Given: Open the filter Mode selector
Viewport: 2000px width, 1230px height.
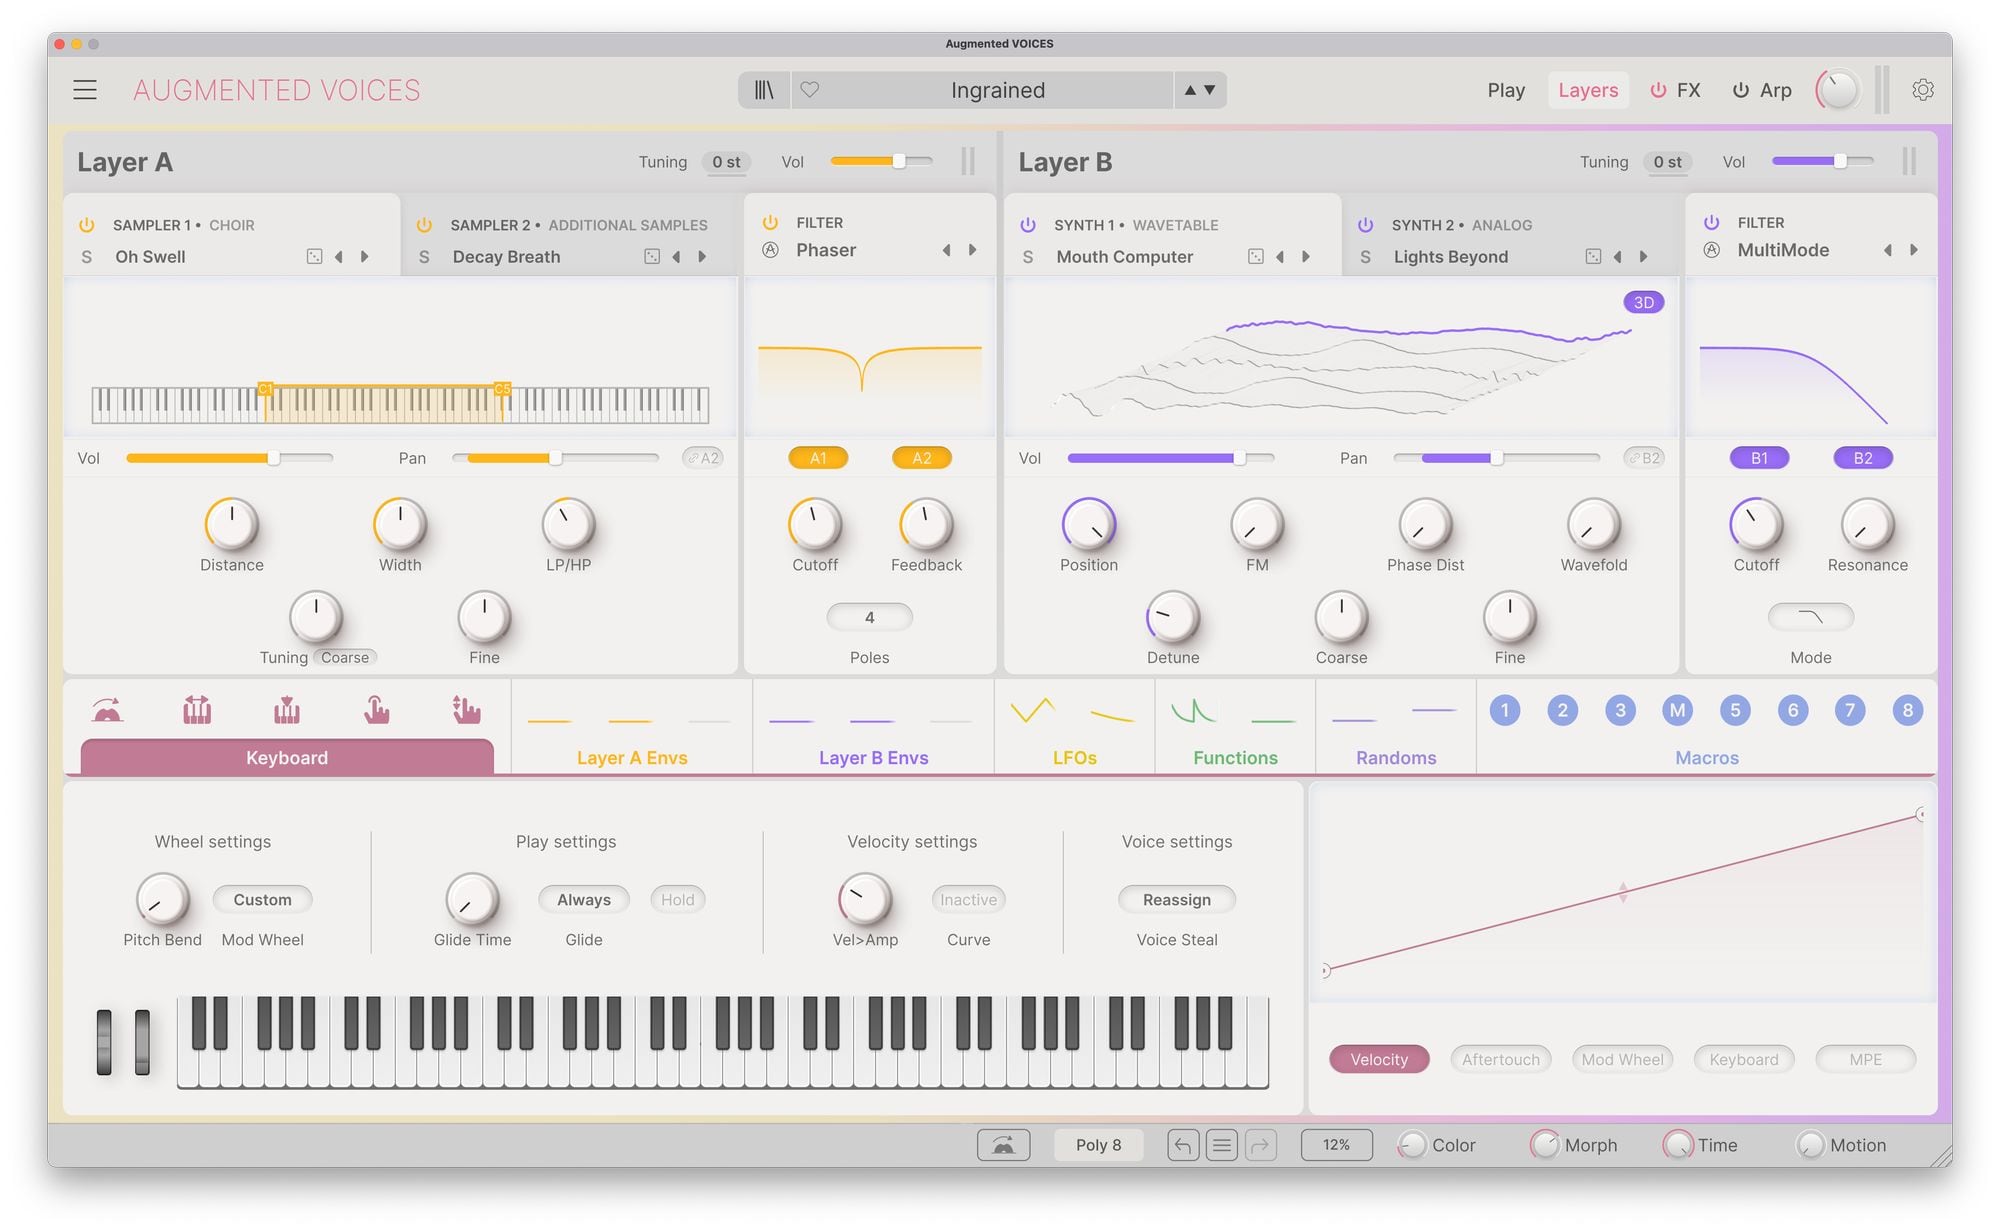Looking at the screenshot, I should 1811,617.
